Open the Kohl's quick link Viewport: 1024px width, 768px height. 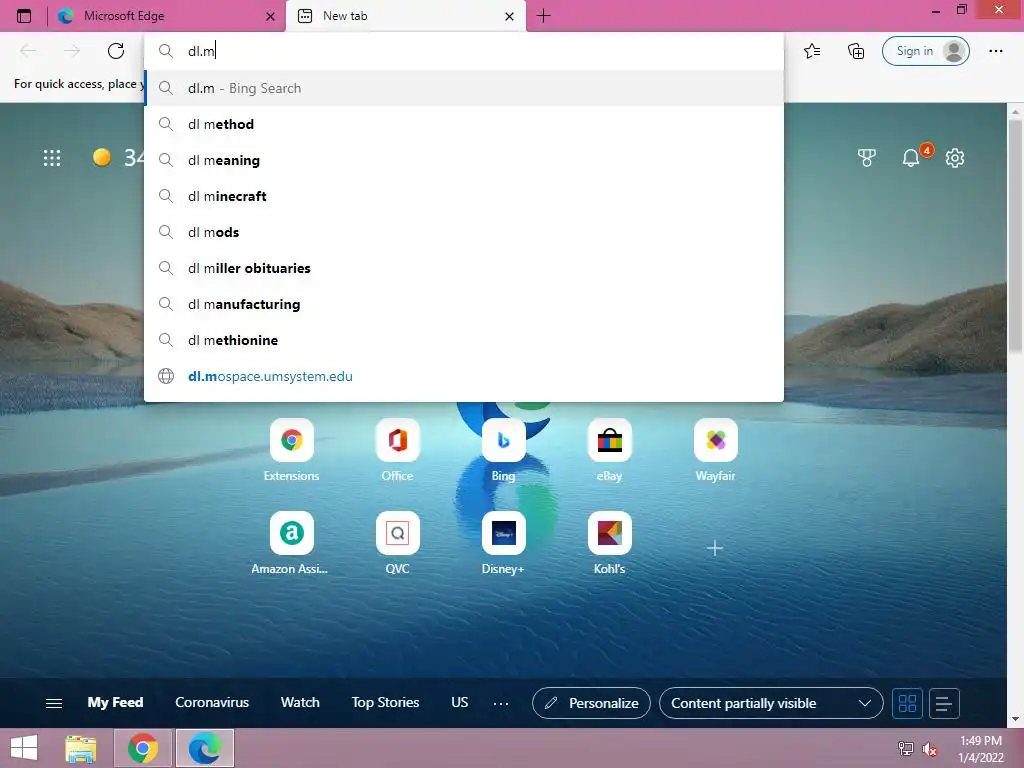[x=609, y=543]
